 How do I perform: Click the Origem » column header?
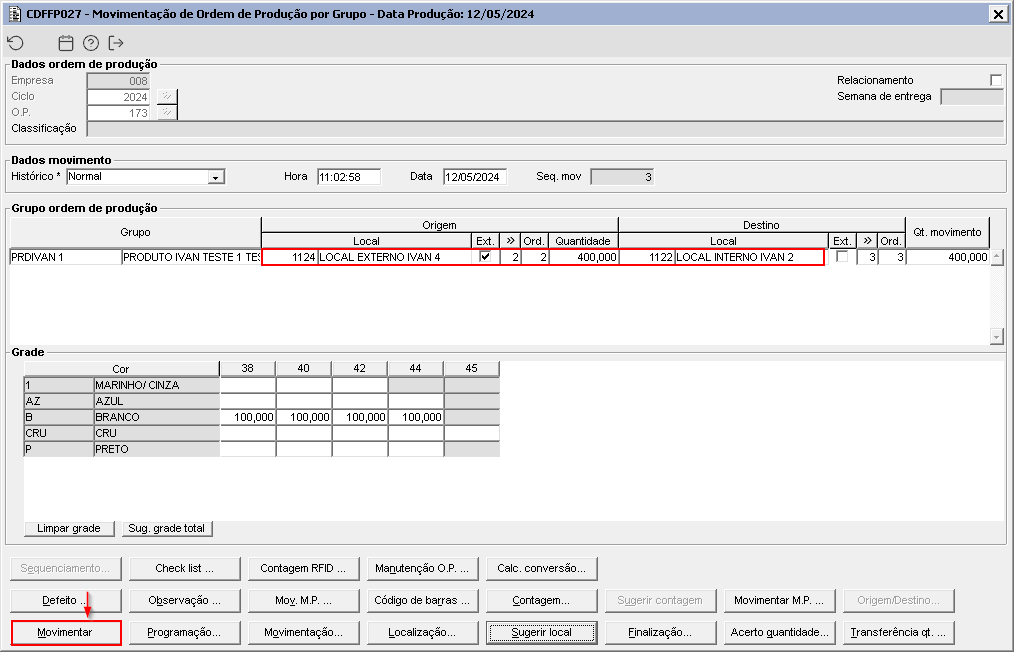coord(510,241)
